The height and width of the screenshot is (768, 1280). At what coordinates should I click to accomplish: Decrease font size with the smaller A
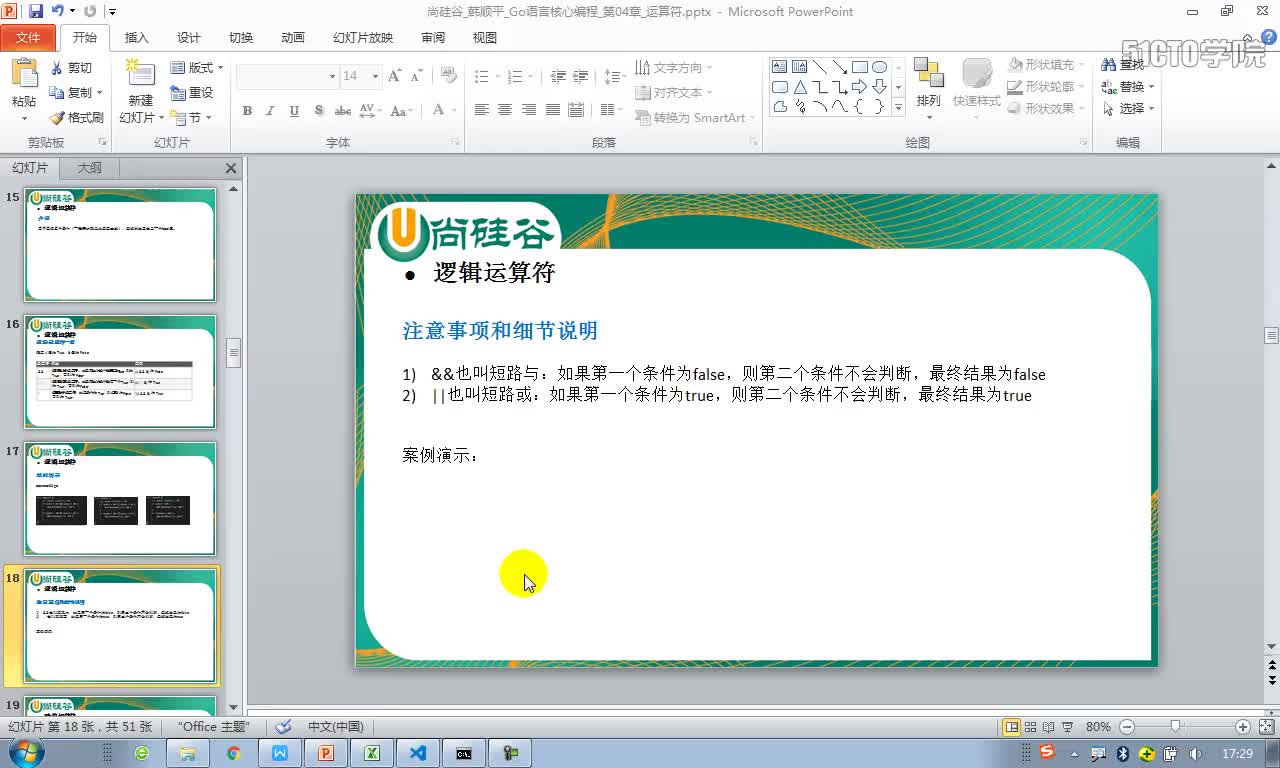(x=416, y=76)
